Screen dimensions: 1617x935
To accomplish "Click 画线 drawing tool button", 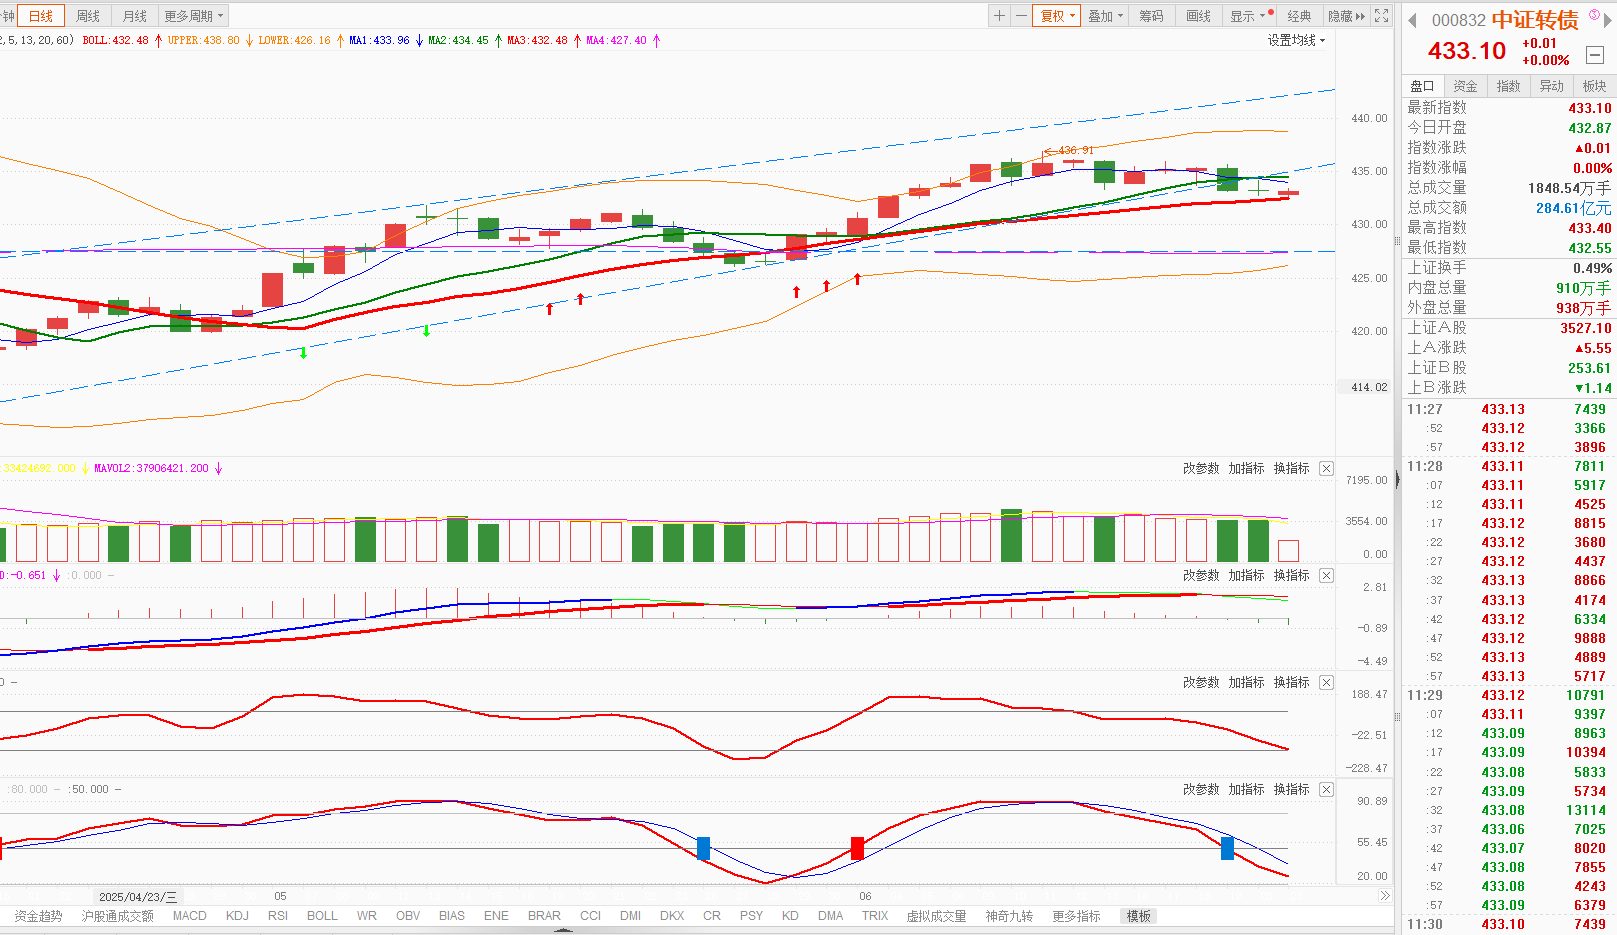I will pyautogui.click(x=1199, y=16).
